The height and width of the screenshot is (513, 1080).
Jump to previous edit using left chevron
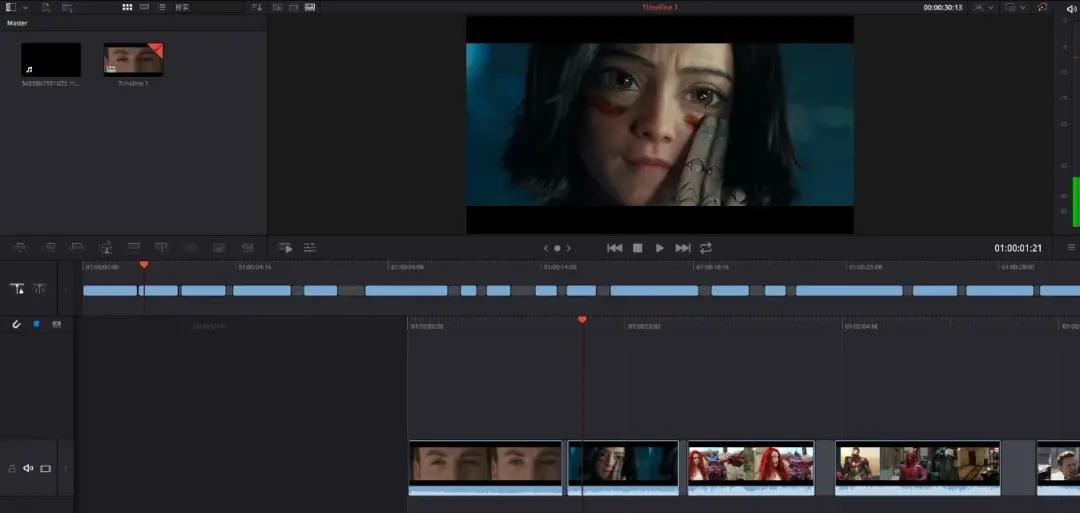(x=546, y=248)
